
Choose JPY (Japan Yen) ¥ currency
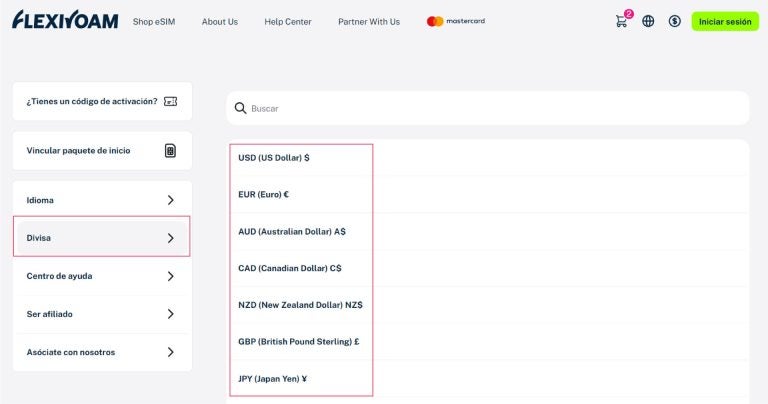click(488, 379)
